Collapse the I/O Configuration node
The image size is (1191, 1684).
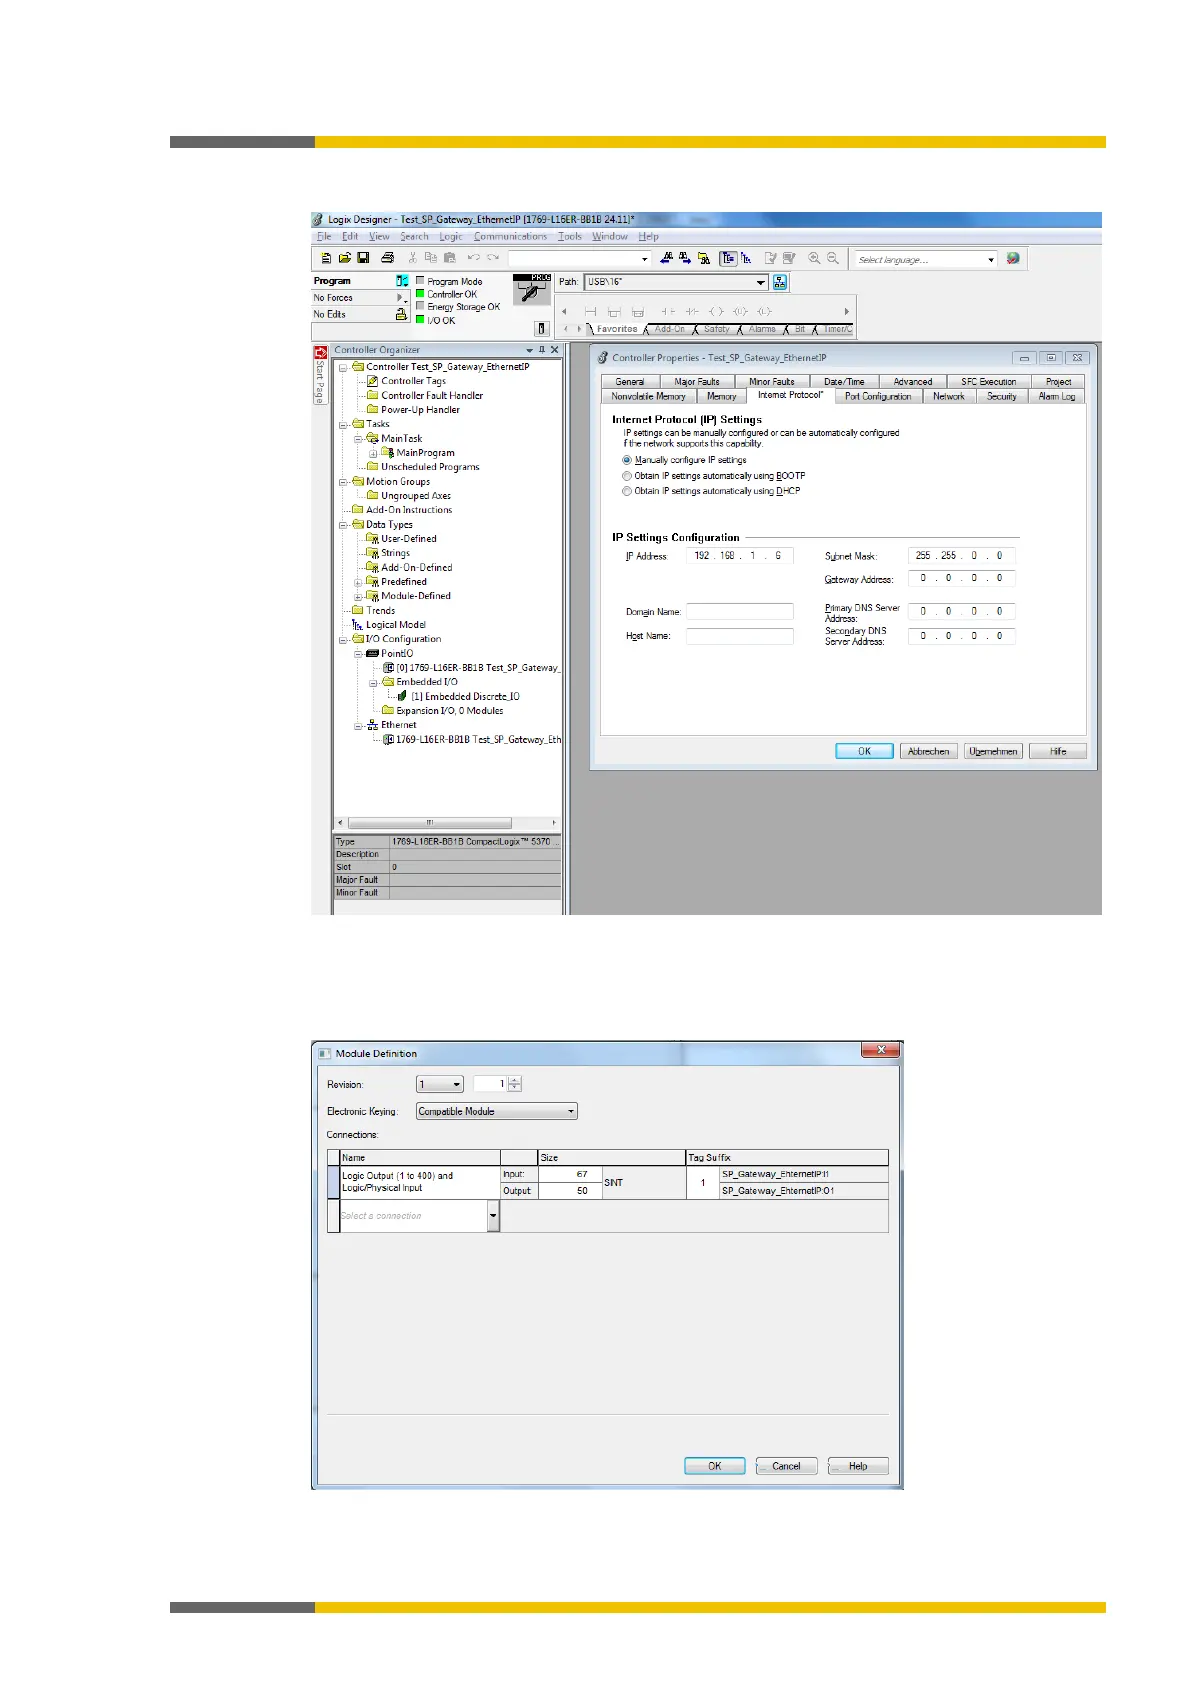click(343, 639)
